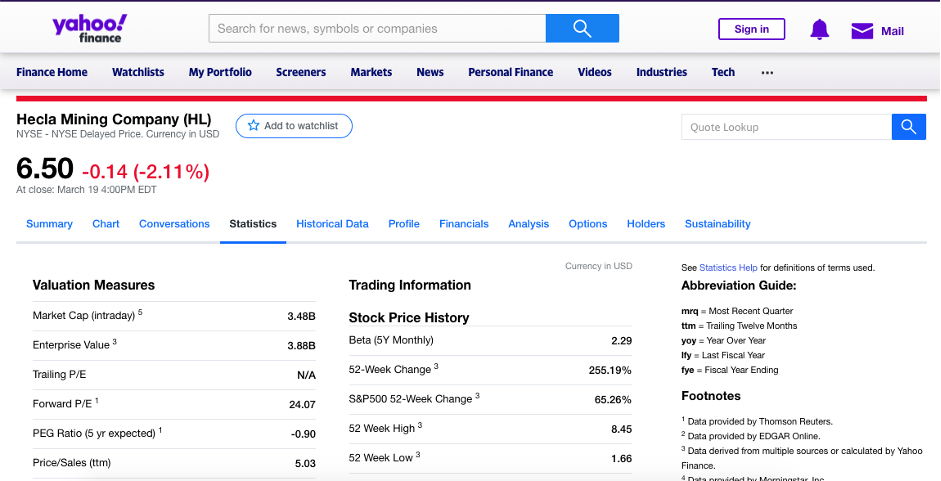Open My Portfolio in navigation bar
The width and height of the screenshot is (941, 481).
pyautogui.click(x=220, y=72)
